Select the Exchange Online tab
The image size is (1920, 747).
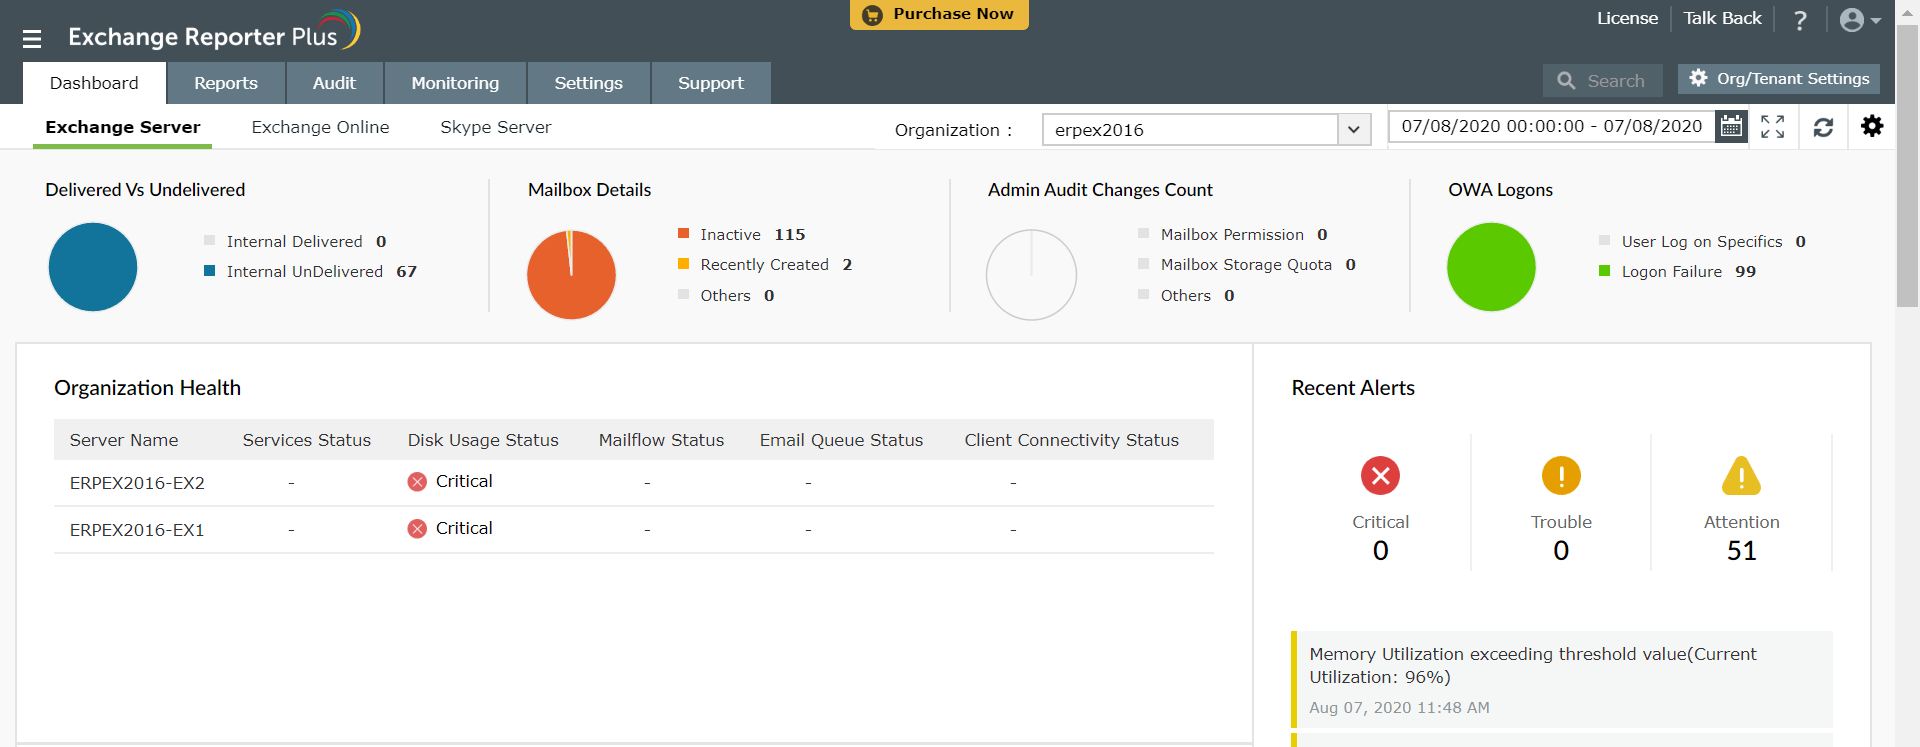320,127
